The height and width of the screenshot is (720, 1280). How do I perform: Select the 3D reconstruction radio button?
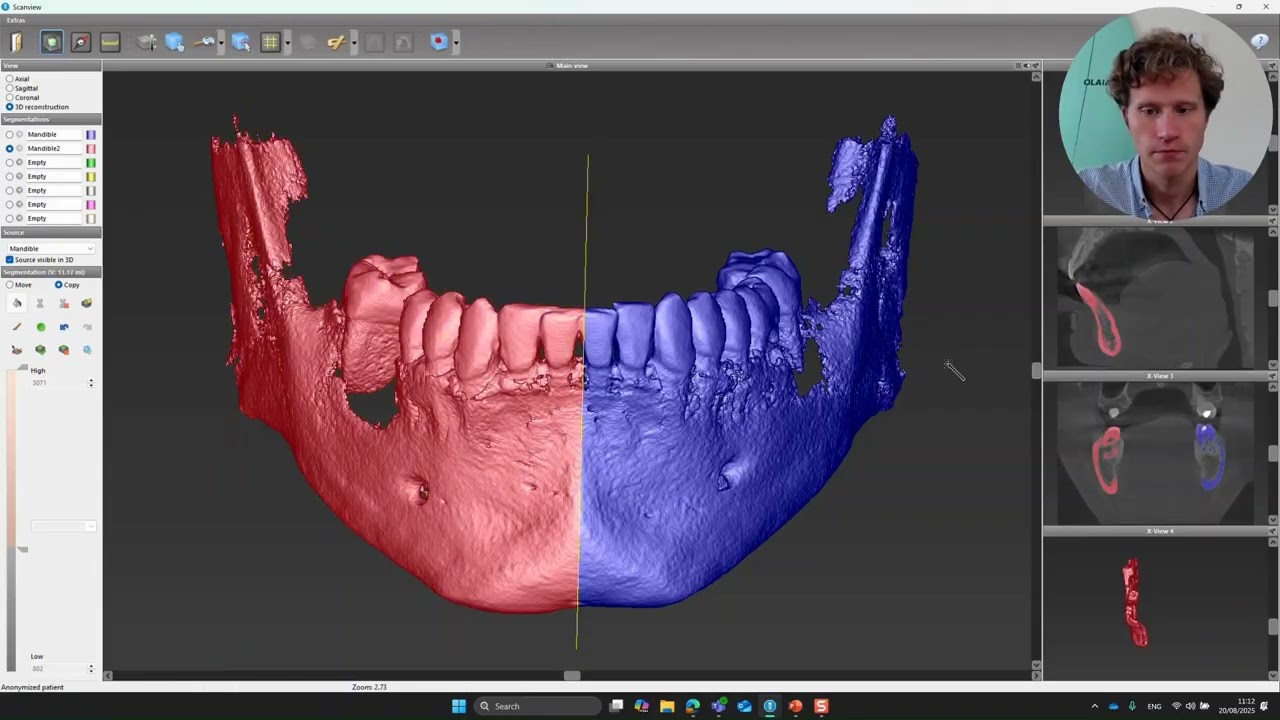[10, 107]
